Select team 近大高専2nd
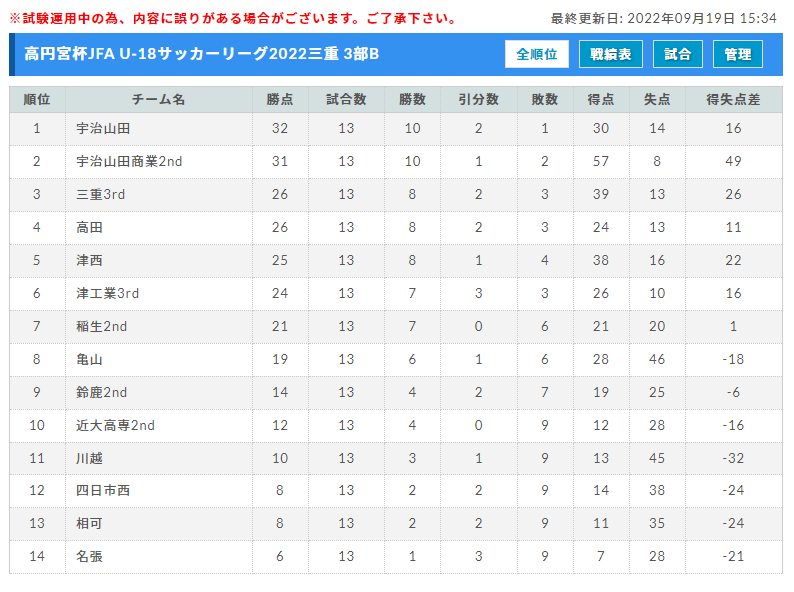794x592 pixels. tap(115, 425)
